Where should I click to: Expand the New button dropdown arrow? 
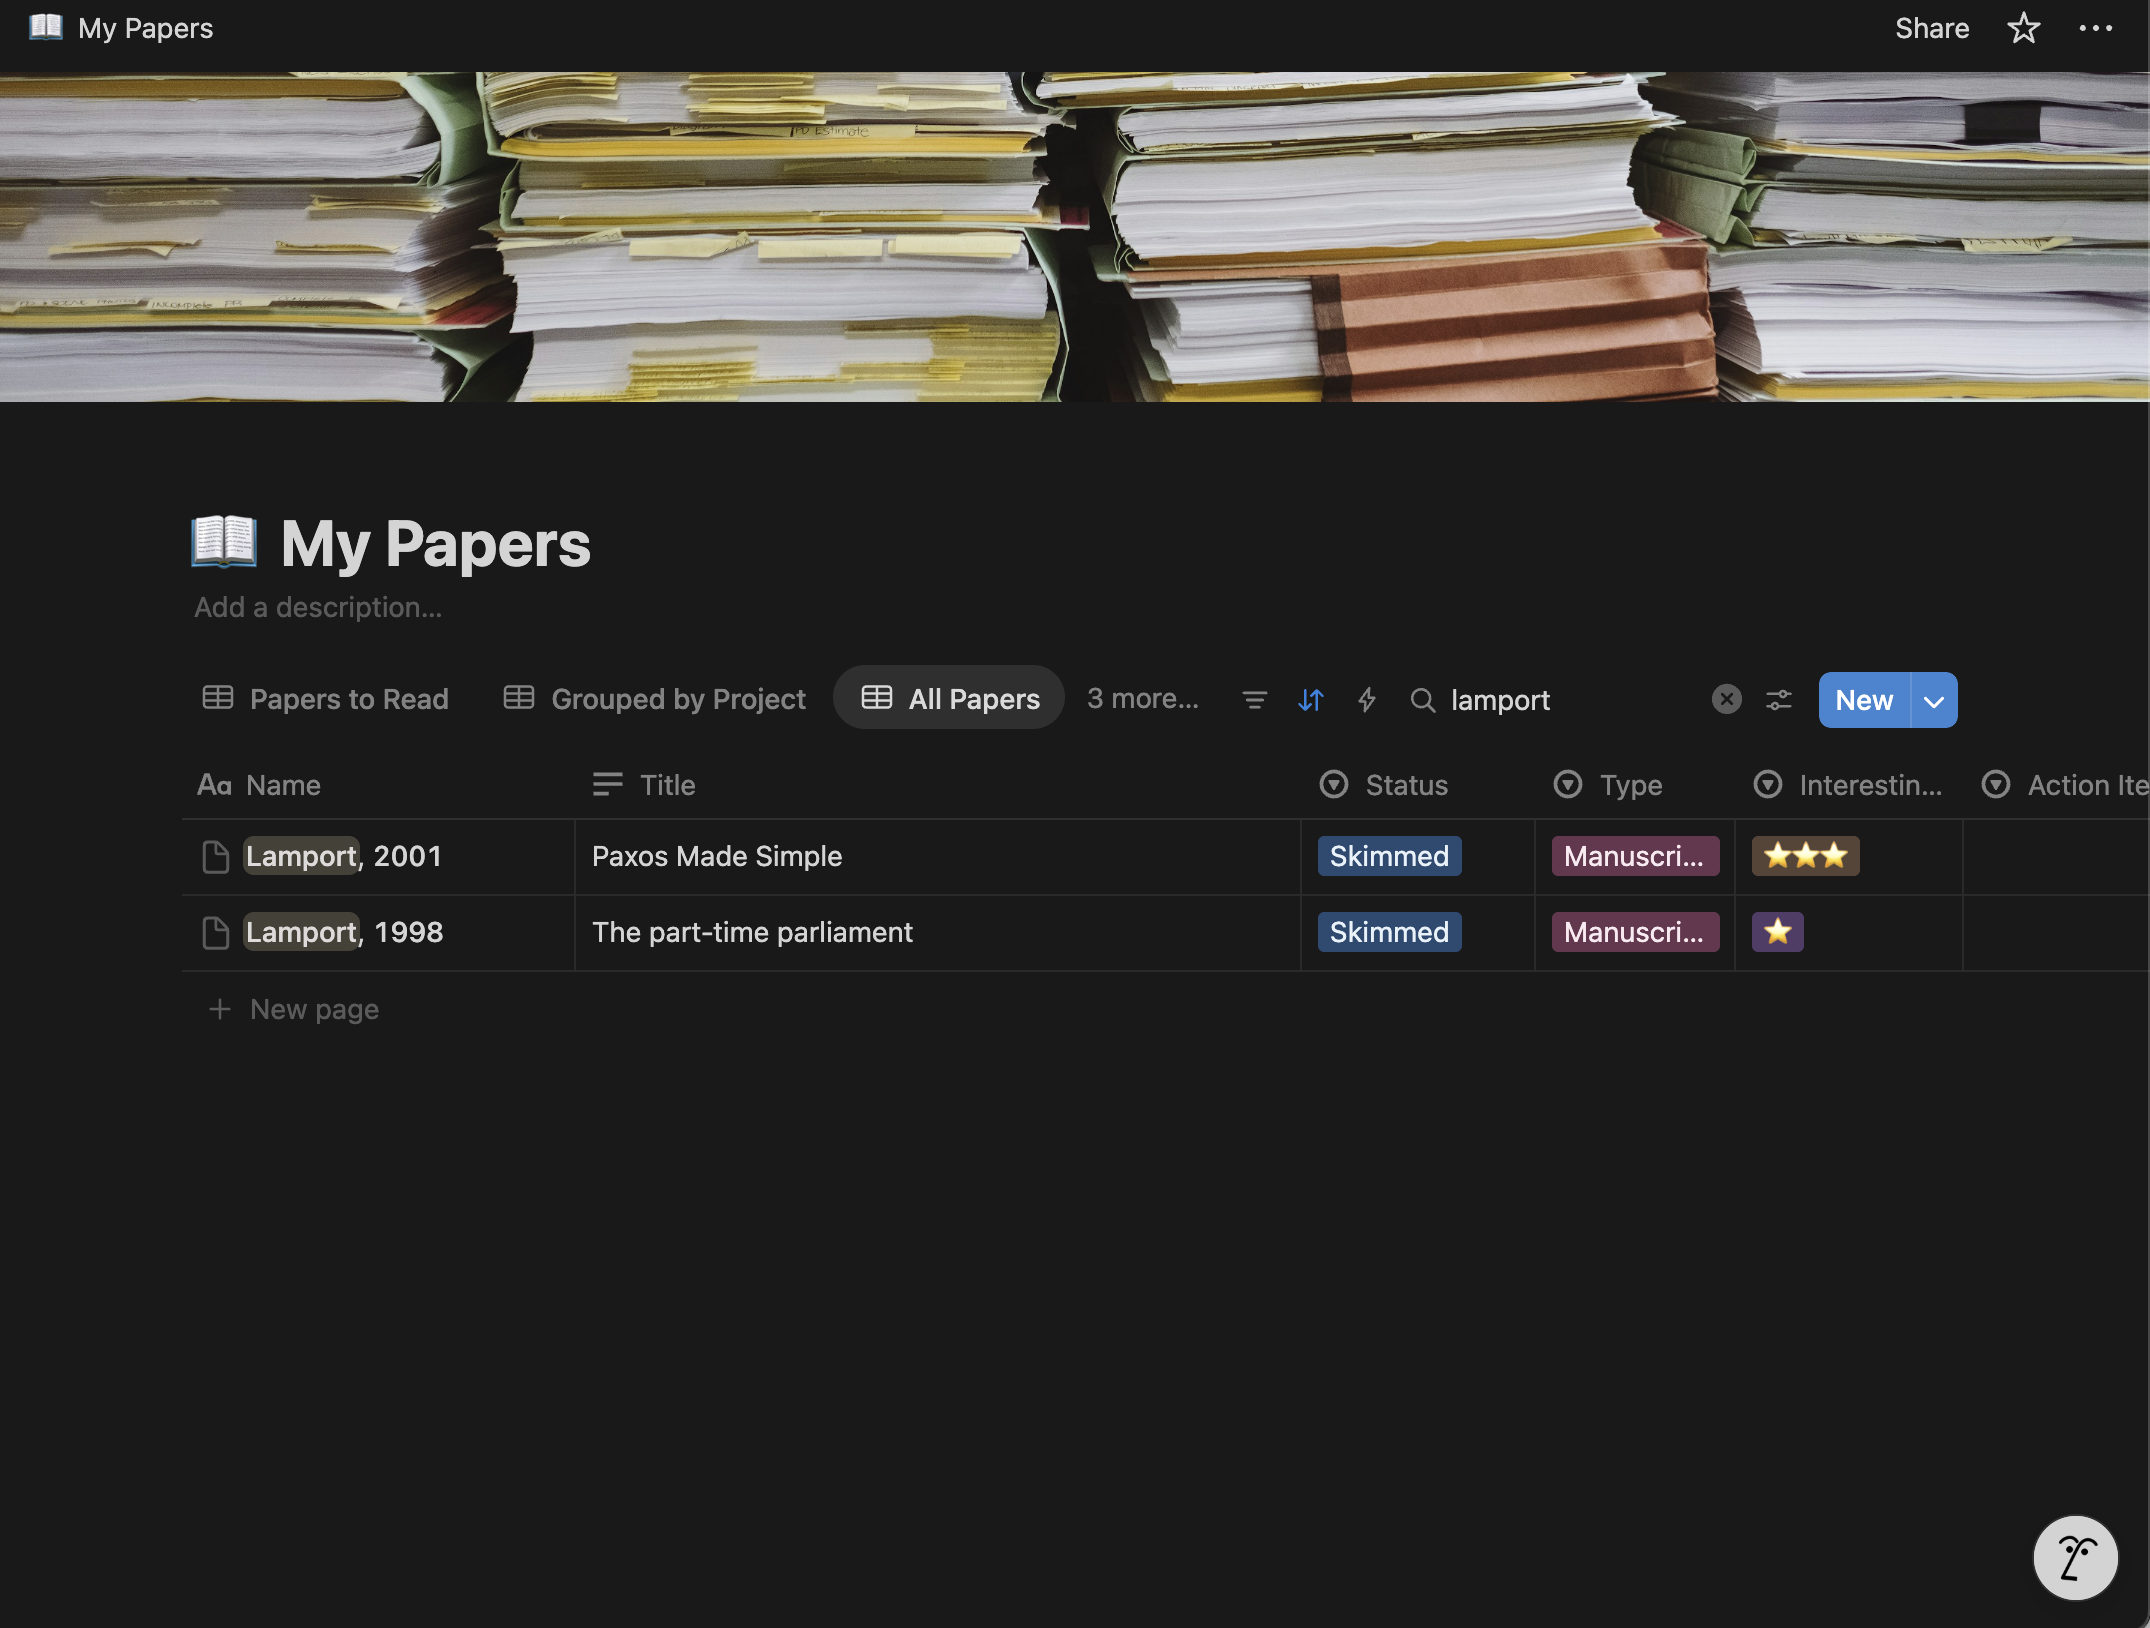1934,700
